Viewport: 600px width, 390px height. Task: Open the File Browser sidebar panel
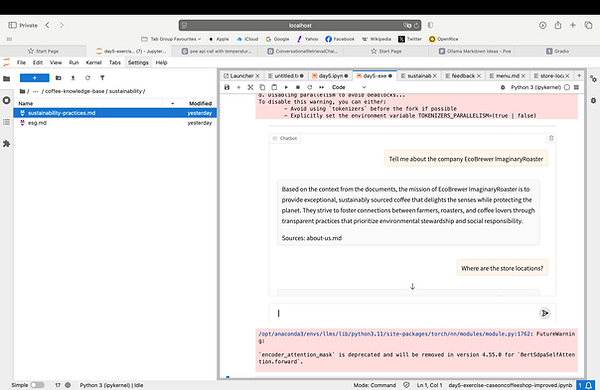[x=7, y=78]
